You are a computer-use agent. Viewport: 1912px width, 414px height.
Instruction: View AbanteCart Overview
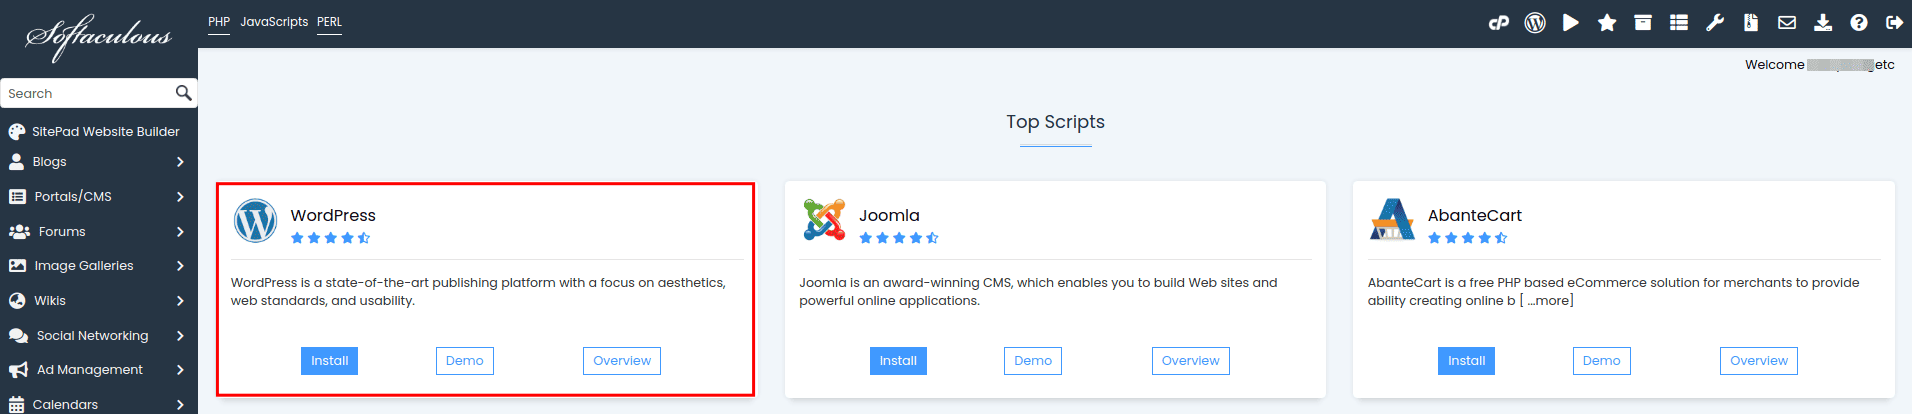(1759, 361)
